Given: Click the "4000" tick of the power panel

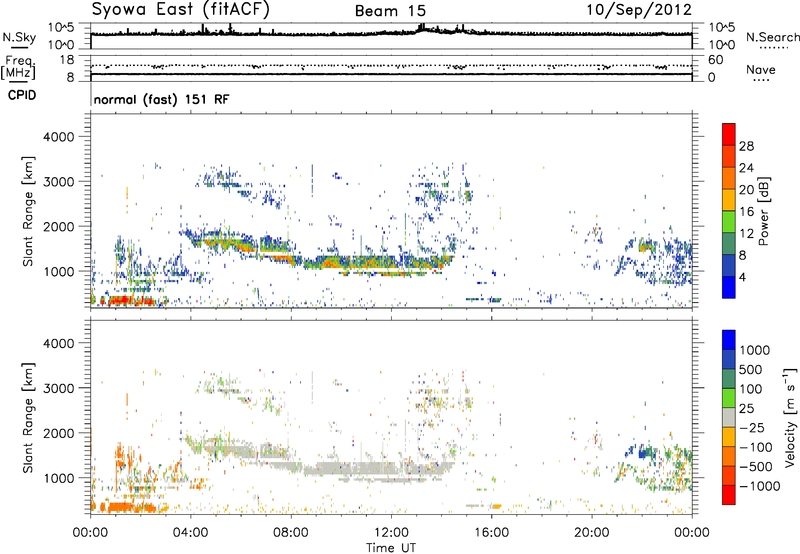Looking at the screenshot, I should tap(58, 137).
